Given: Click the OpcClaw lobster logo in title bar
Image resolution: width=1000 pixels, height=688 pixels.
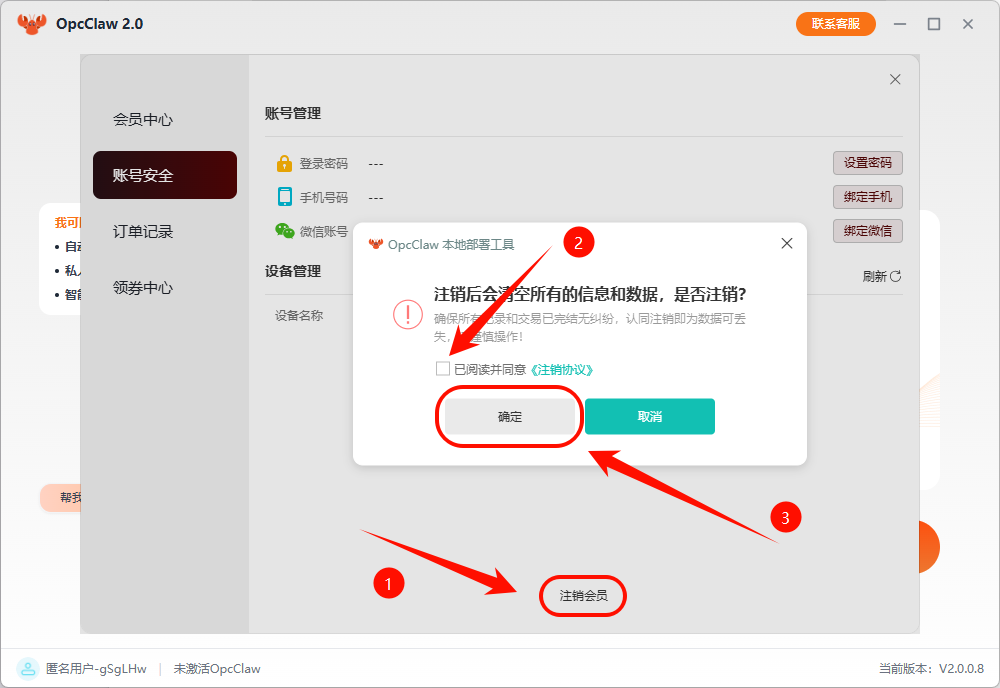Looking at the screenshot, I should pos(31,24).
